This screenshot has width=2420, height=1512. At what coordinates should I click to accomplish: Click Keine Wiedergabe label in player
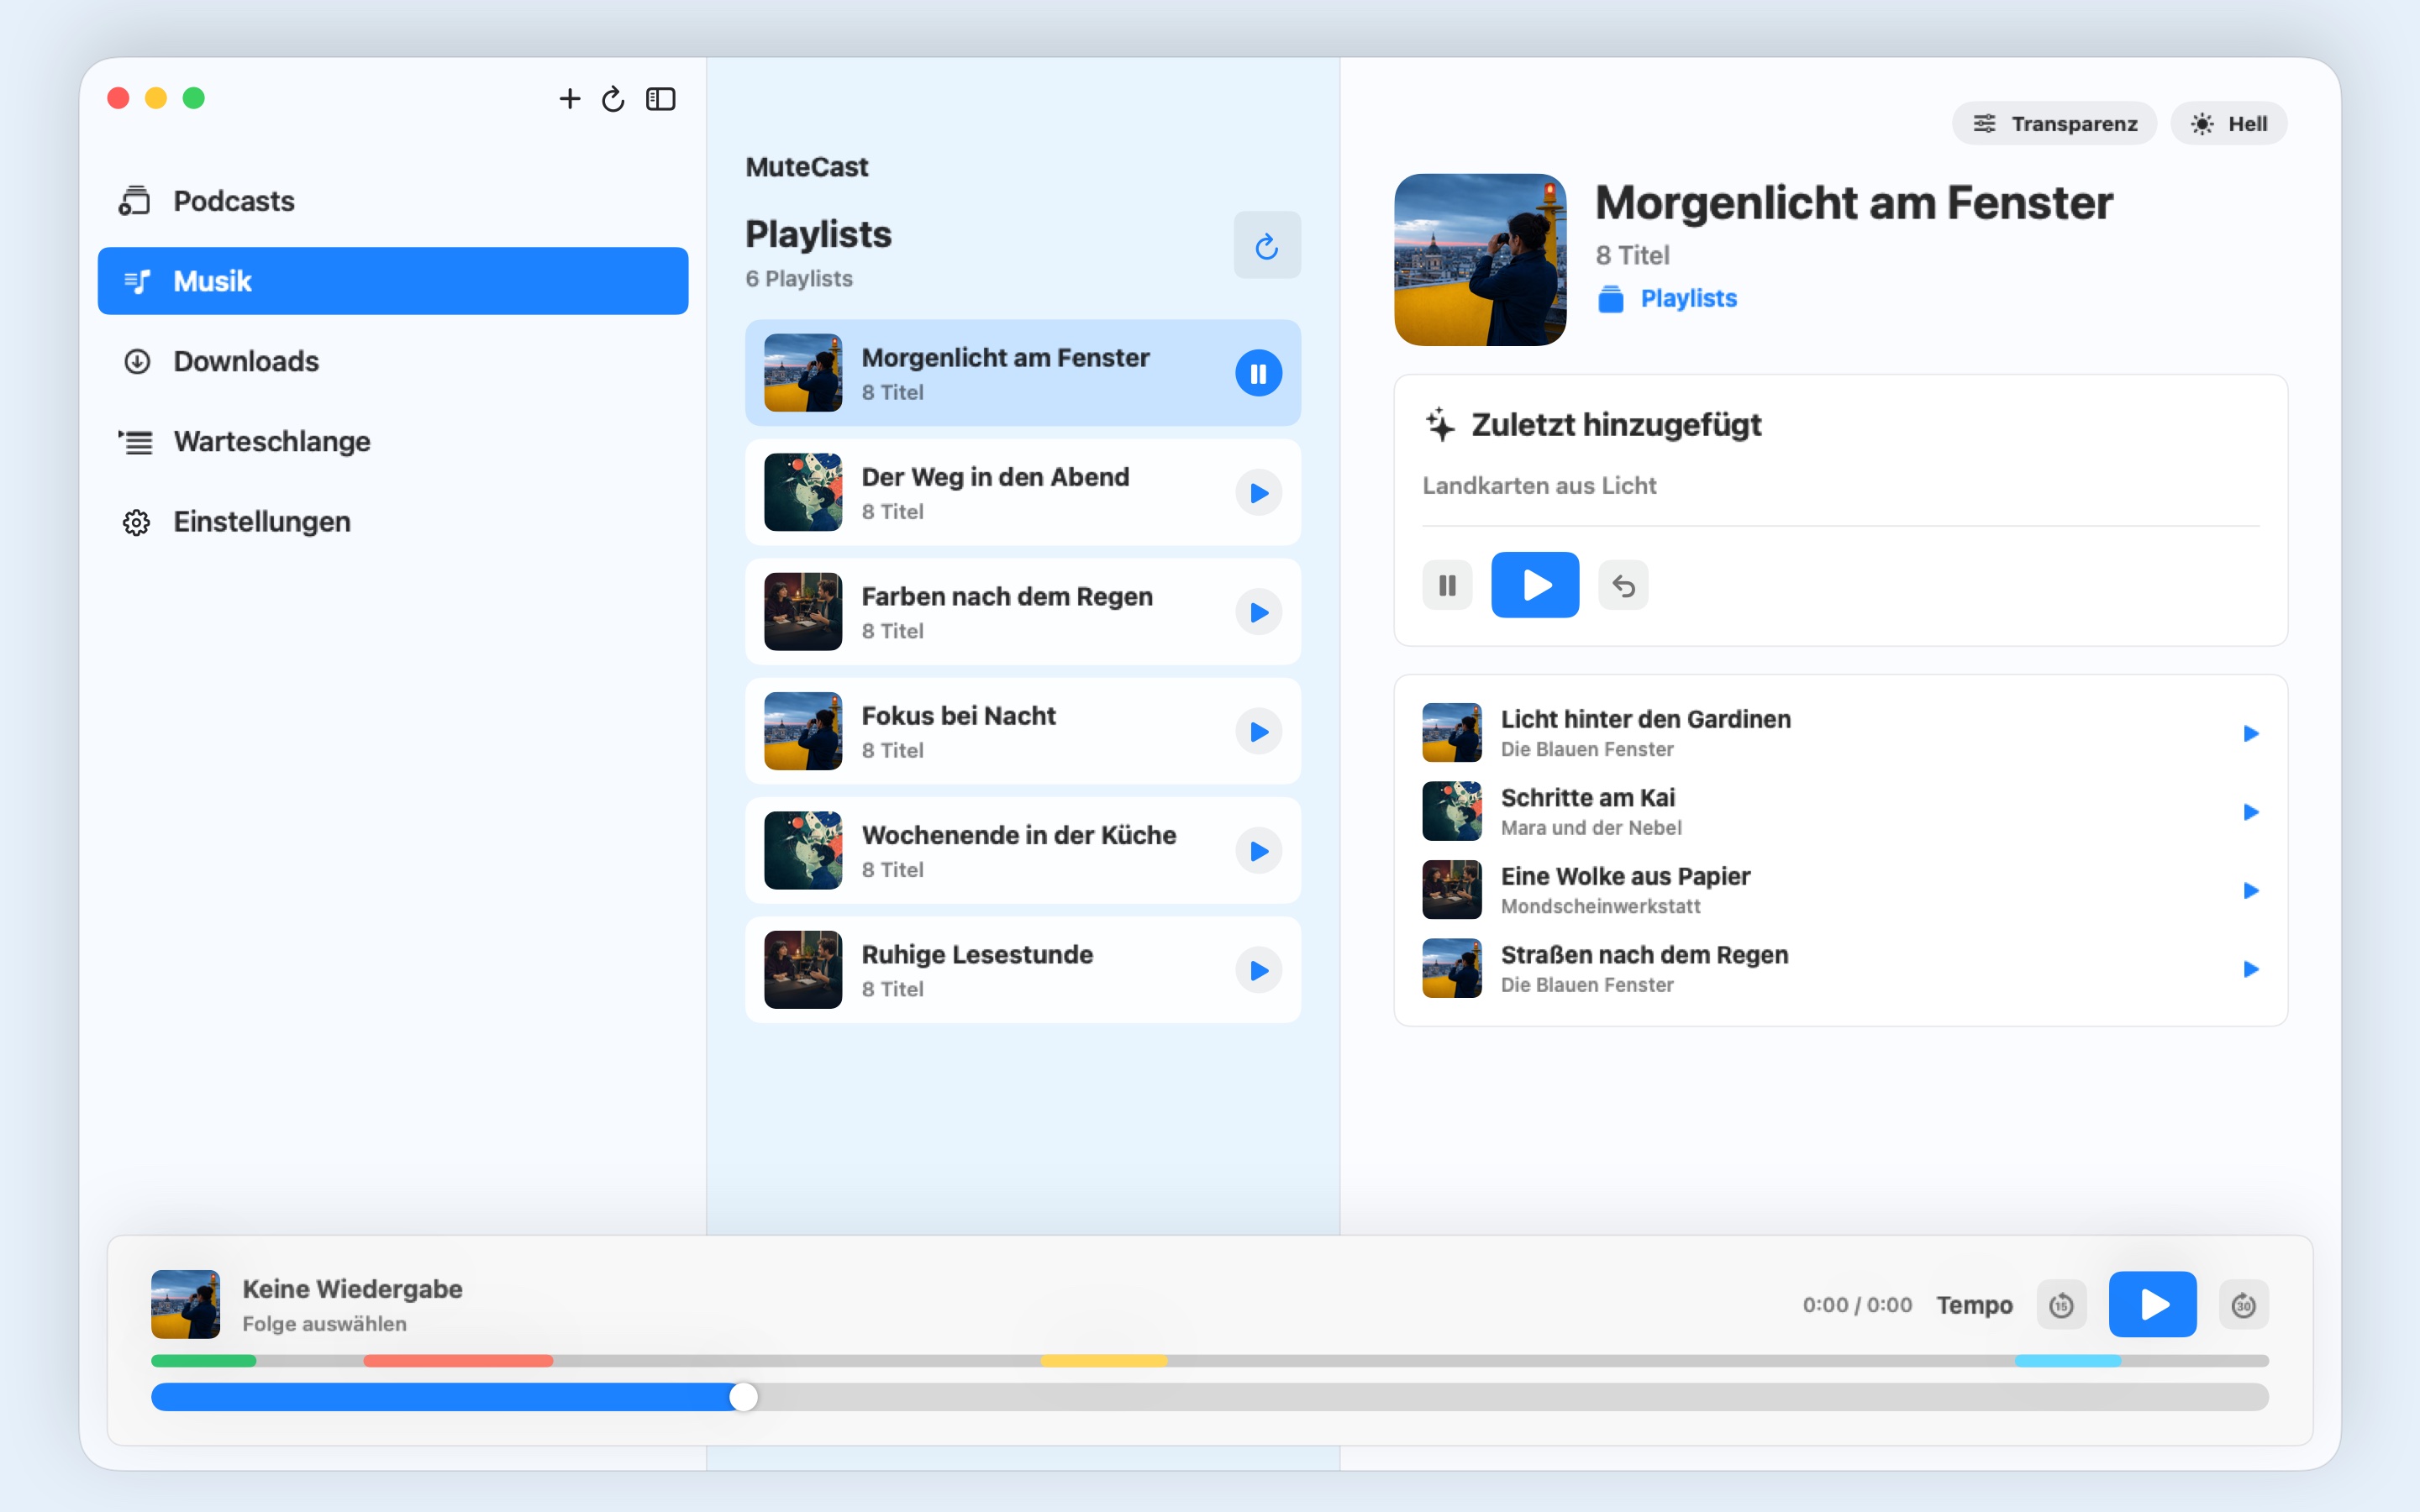tap(352, 1289)
